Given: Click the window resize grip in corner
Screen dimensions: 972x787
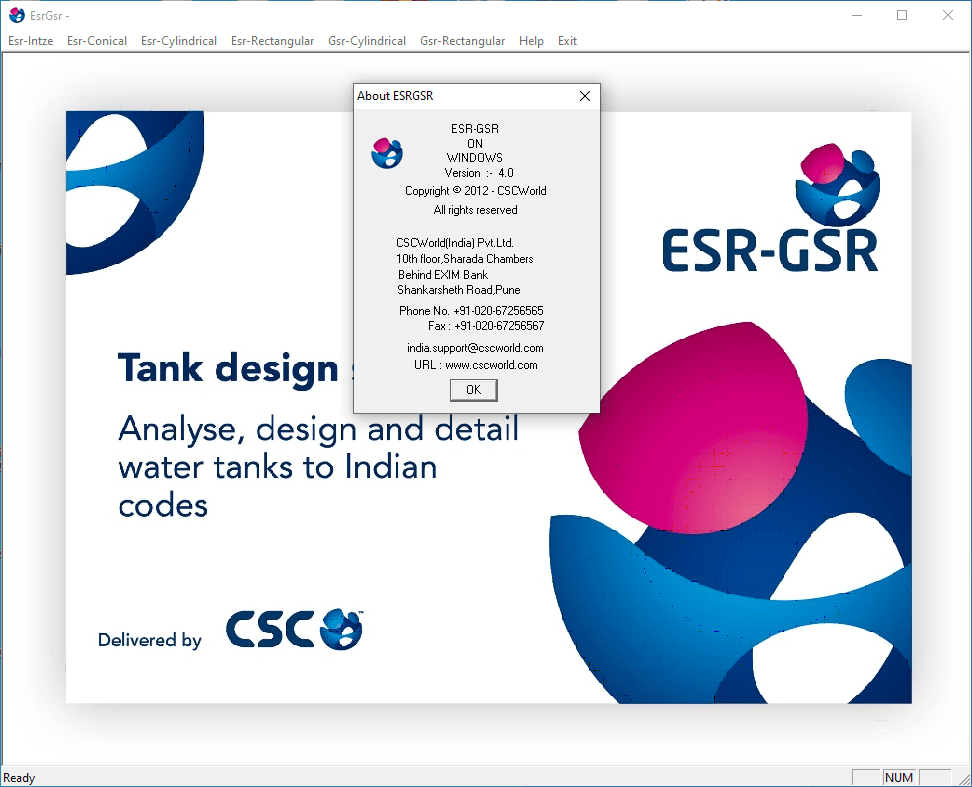Looking at the screenshot, I should [964, 779].
